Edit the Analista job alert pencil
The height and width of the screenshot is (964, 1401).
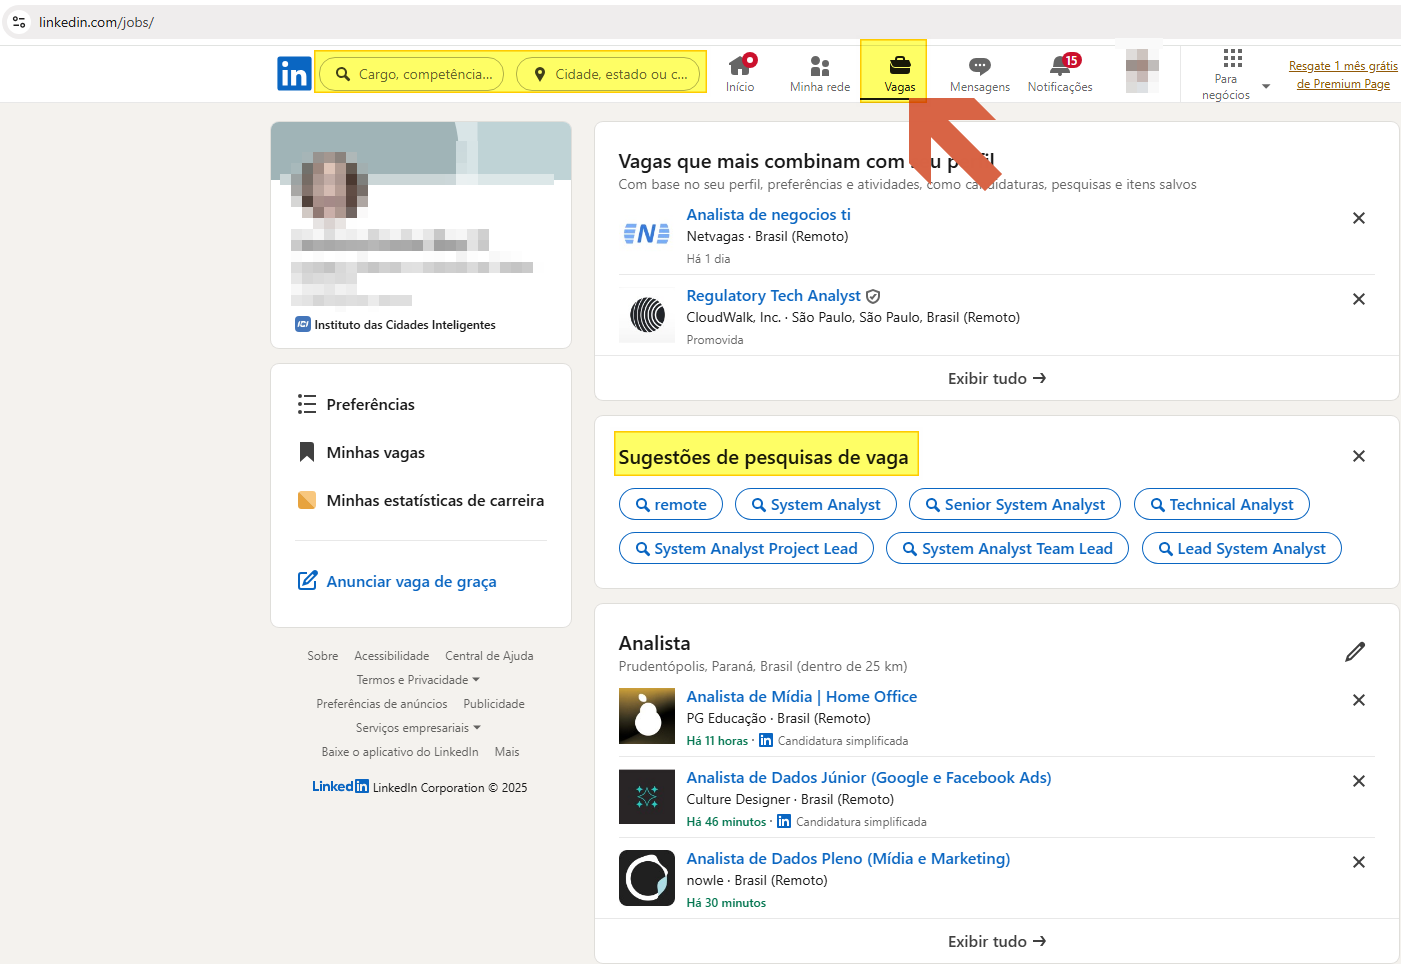1355,652
